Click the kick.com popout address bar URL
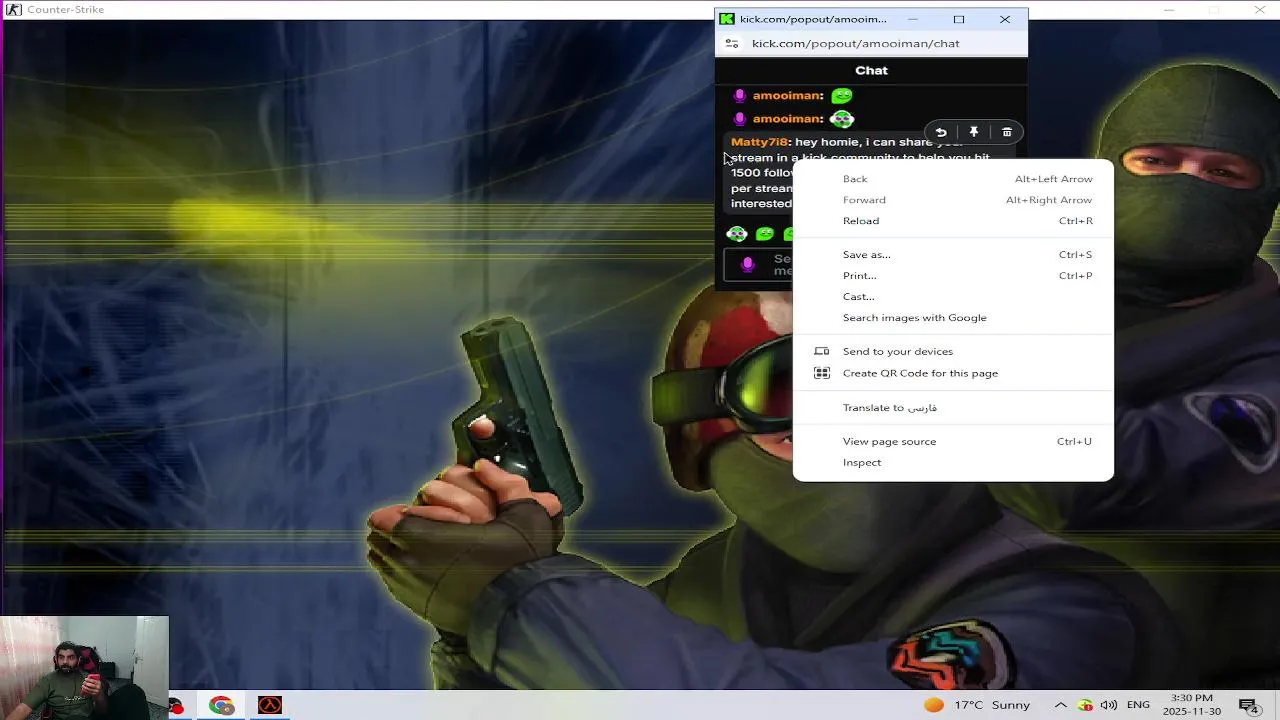 [856, 43]
